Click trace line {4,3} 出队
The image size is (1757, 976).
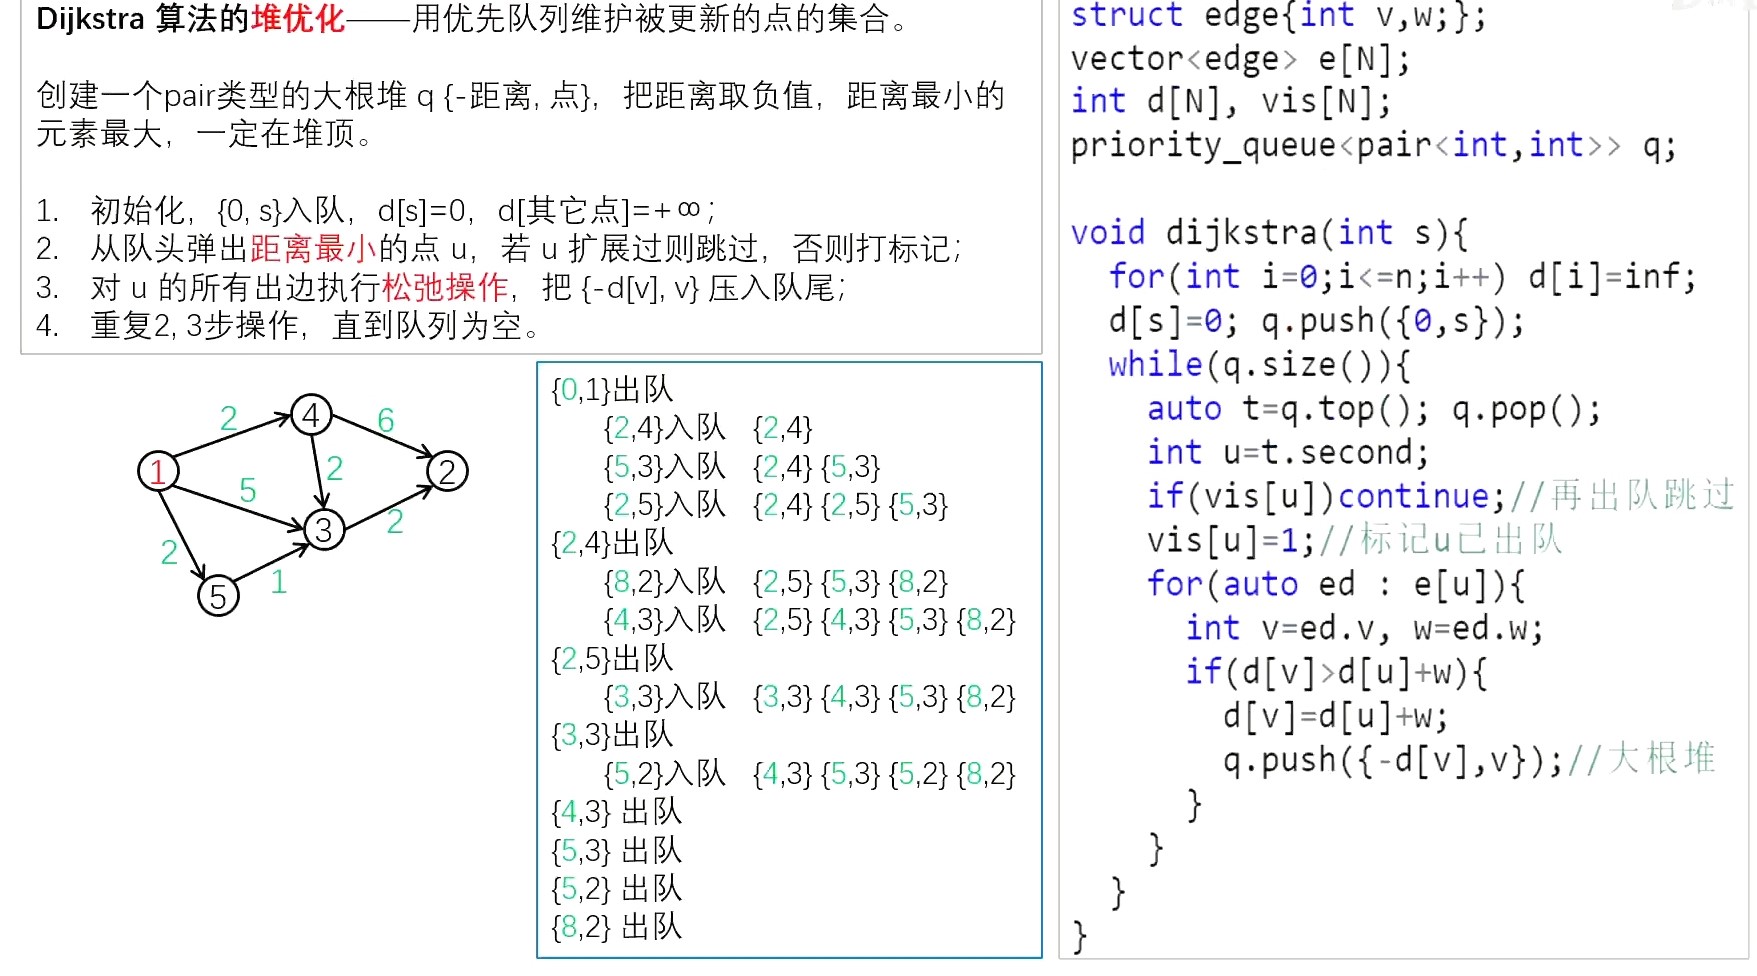point(616,812)
